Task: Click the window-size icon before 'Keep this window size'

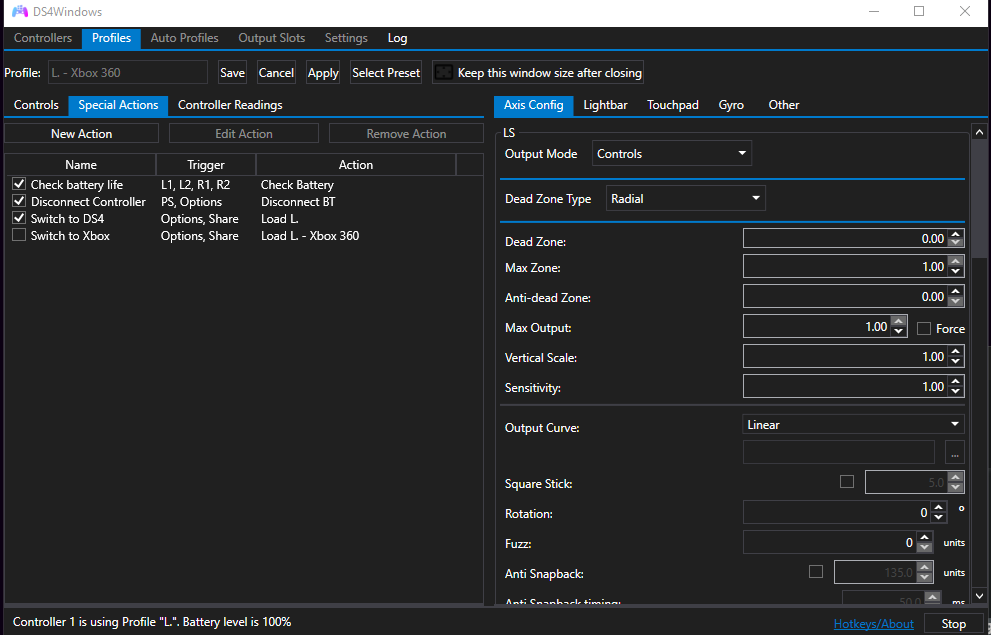Action: pyautogui.click(x=444, y=71)
